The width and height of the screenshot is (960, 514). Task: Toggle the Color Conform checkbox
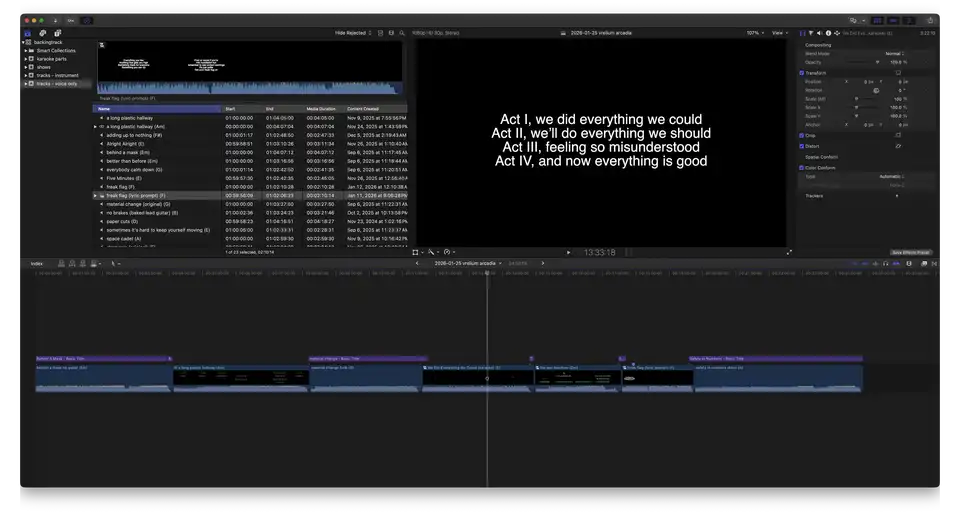click(x=801, y=168)
